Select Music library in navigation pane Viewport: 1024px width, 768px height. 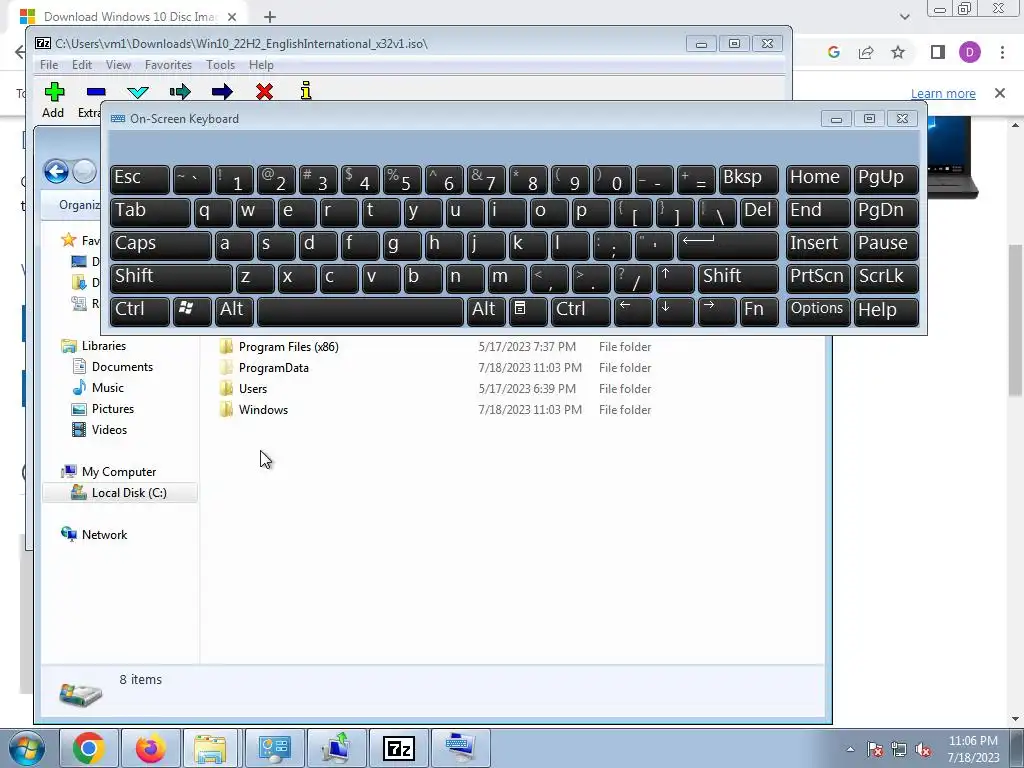108,388
